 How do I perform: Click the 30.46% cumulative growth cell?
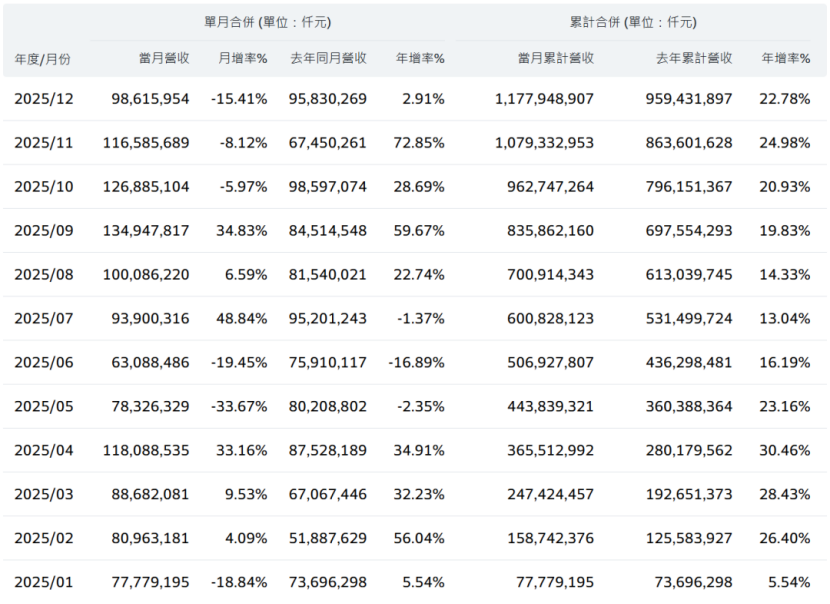(785, 451)
